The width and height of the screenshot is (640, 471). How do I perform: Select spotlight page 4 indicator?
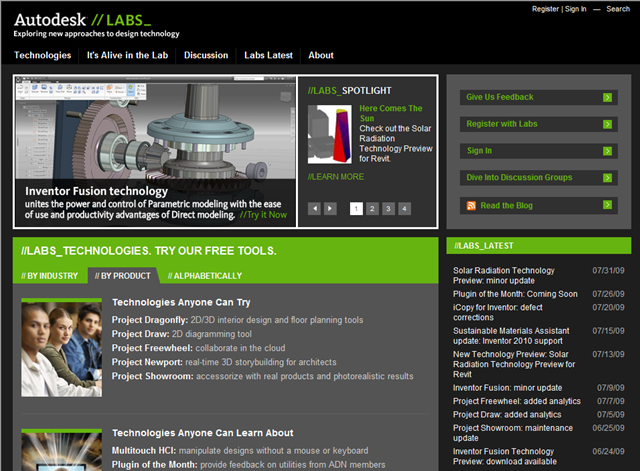coord(404,208)
